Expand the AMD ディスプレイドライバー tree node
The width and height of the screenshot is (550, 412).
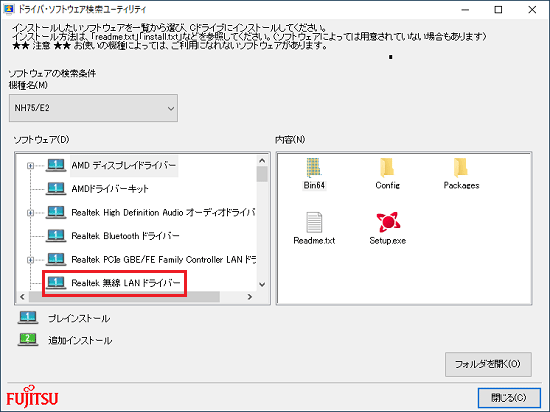pos(31,166)
